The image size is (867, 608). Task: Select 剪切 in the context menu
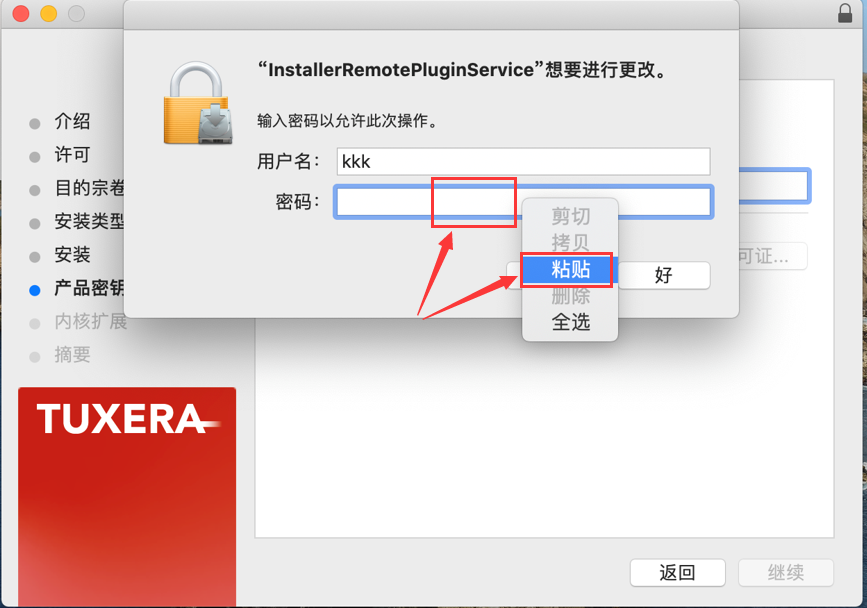tap(570, 216)
